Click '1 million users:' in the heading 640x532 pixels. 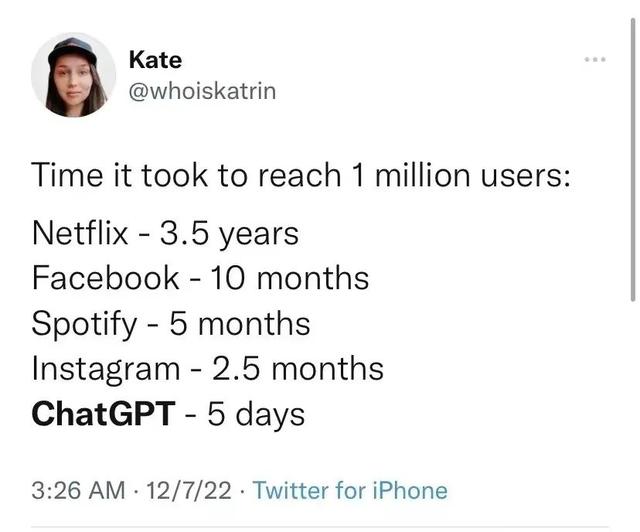coord(460,176)
